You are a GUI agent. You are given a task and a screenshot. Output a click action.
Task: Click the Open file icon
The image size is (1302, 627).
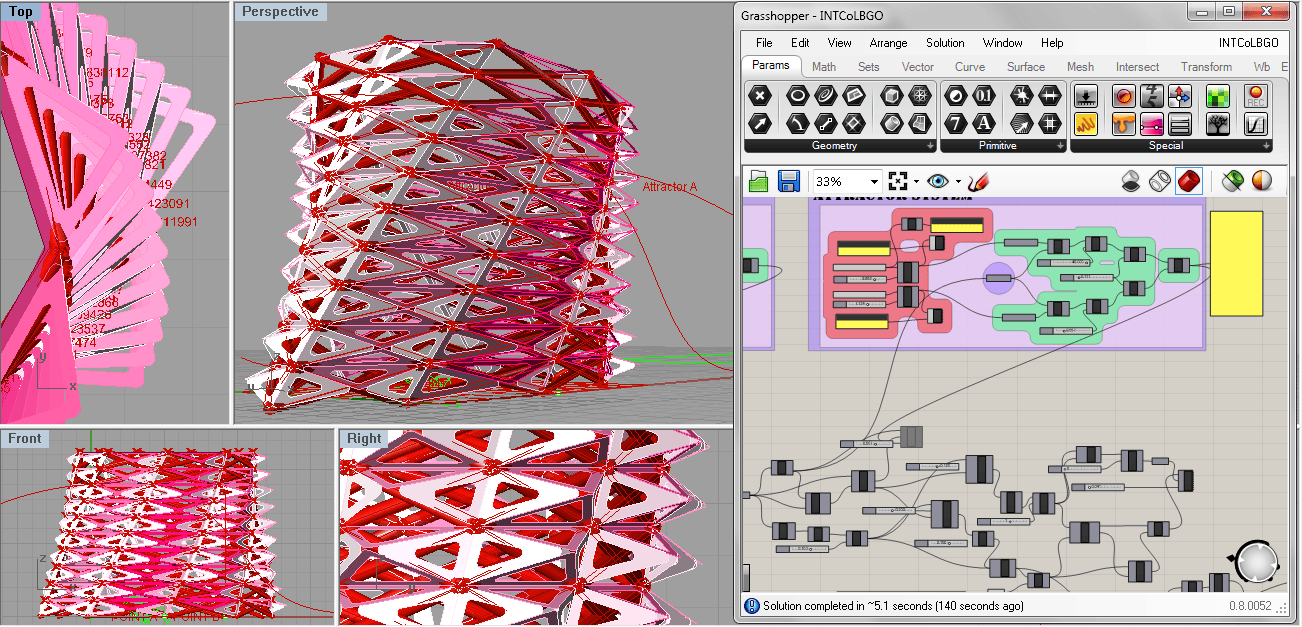759,181
